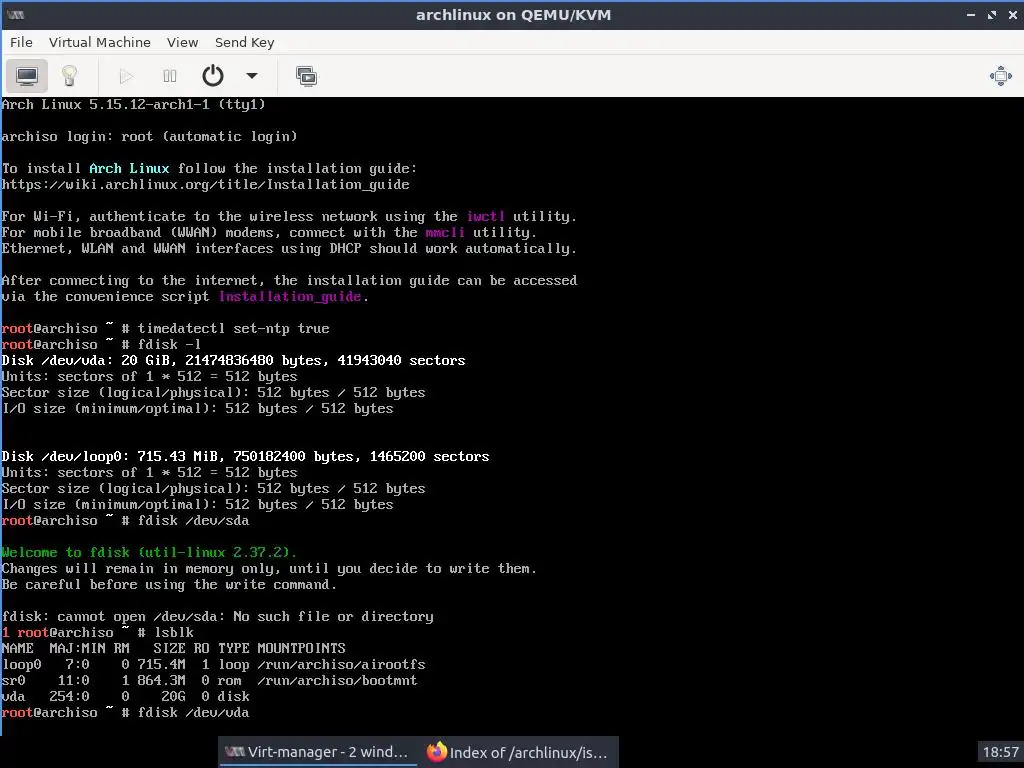Click the Run virtual machine play button
The height and width of the screenshot is (768, 1024).
127,76
